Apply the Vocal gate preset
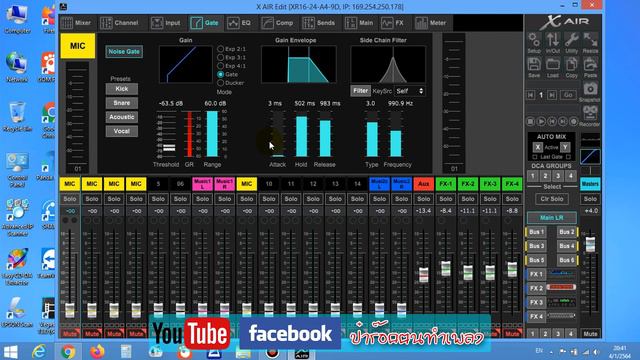The image size is (640, 360). (122, 131)
